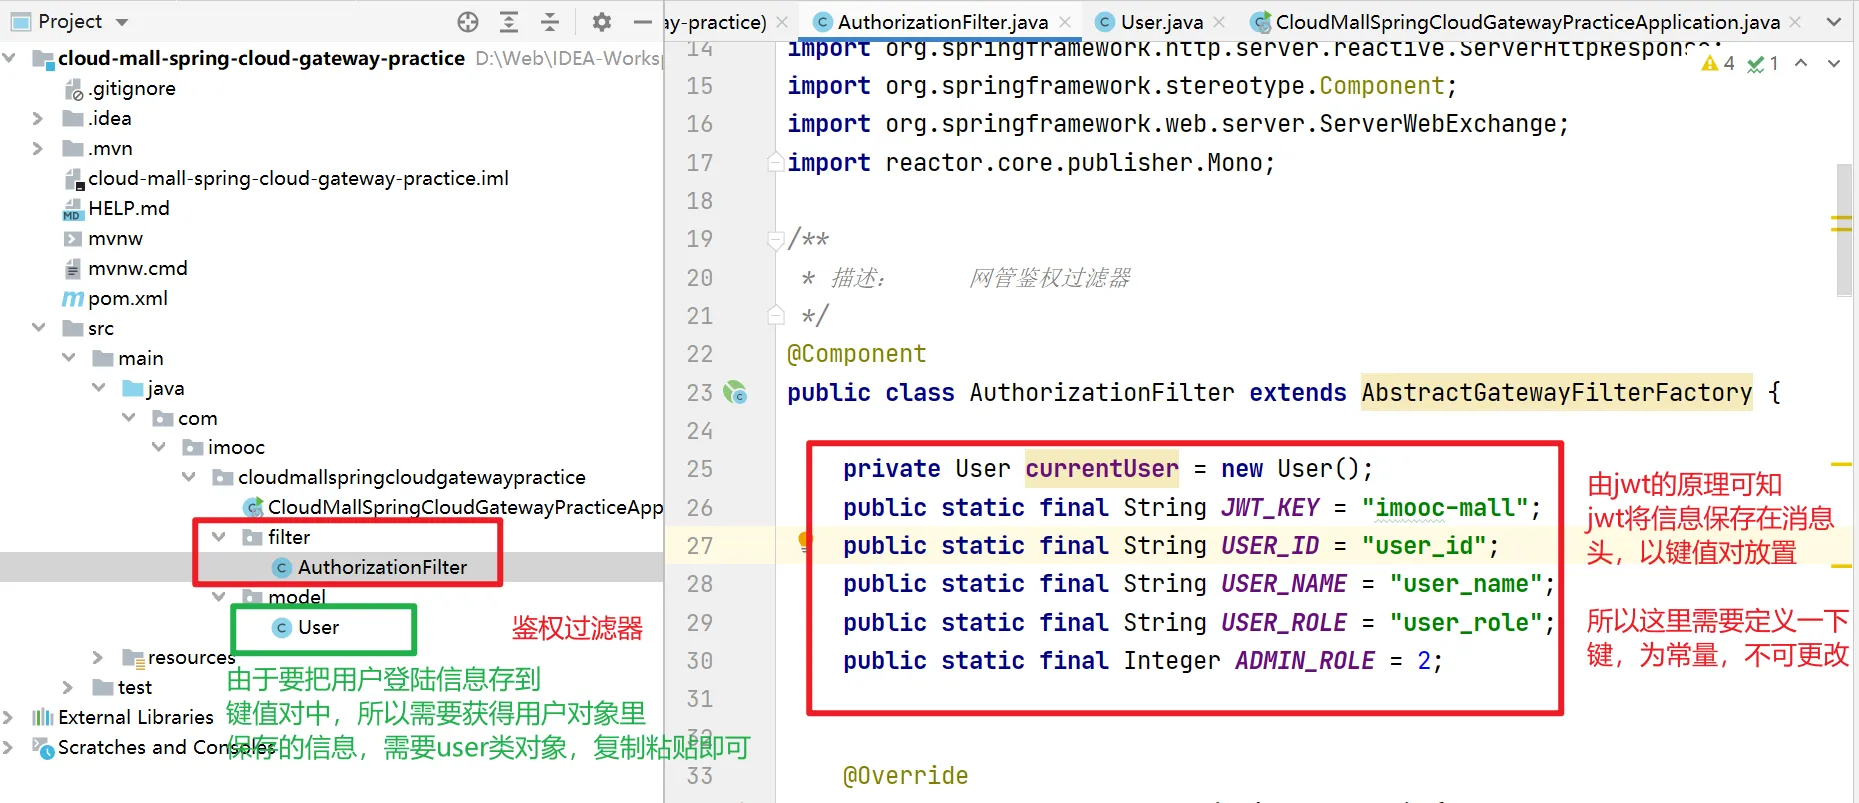Viewport: 1859px width, 803px height.
Task: Select the filter package in tree
Action: [x=289, y=537]
